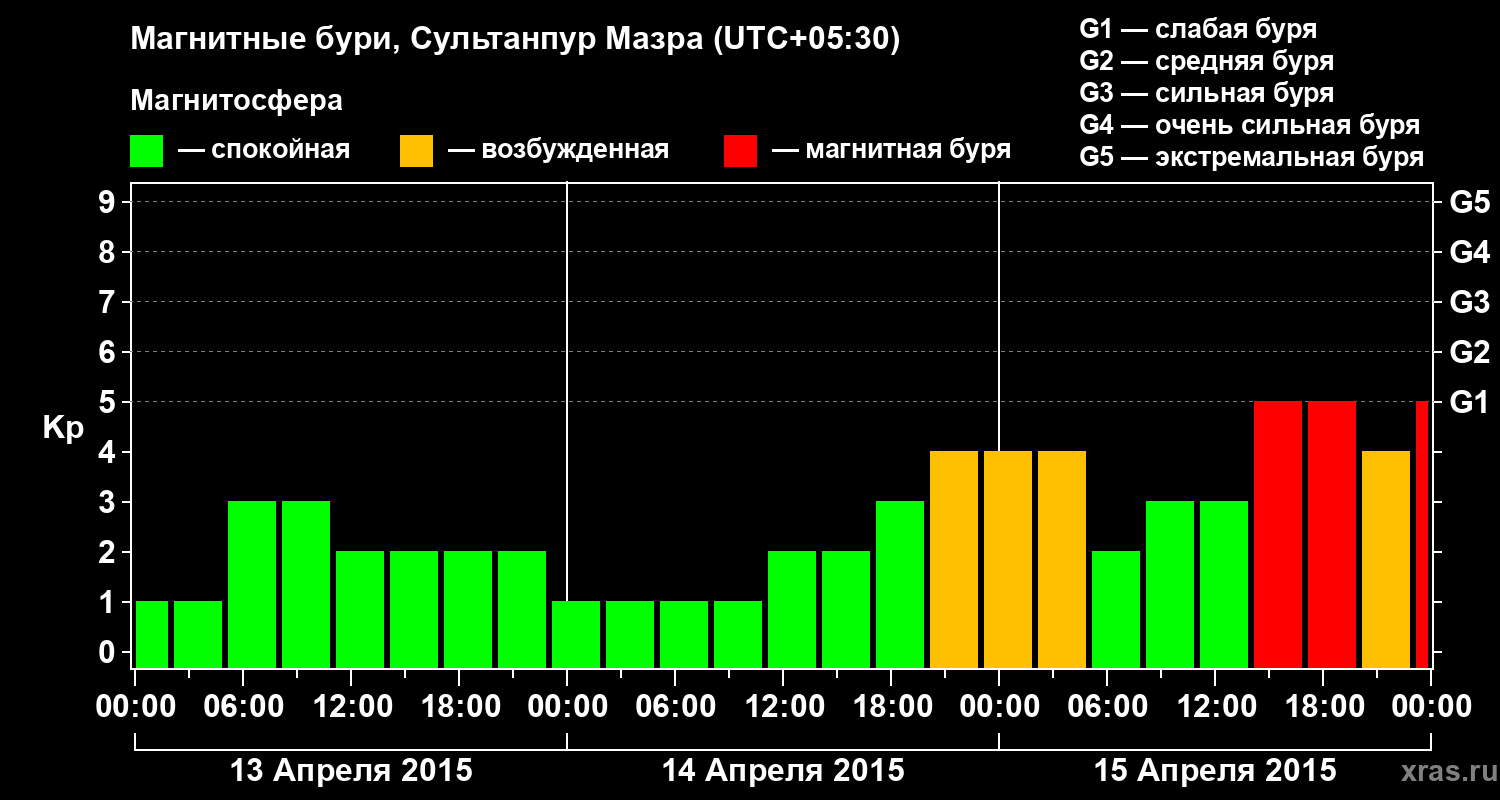Click the 'Магнитосфера' legend heading

[236, 101]
